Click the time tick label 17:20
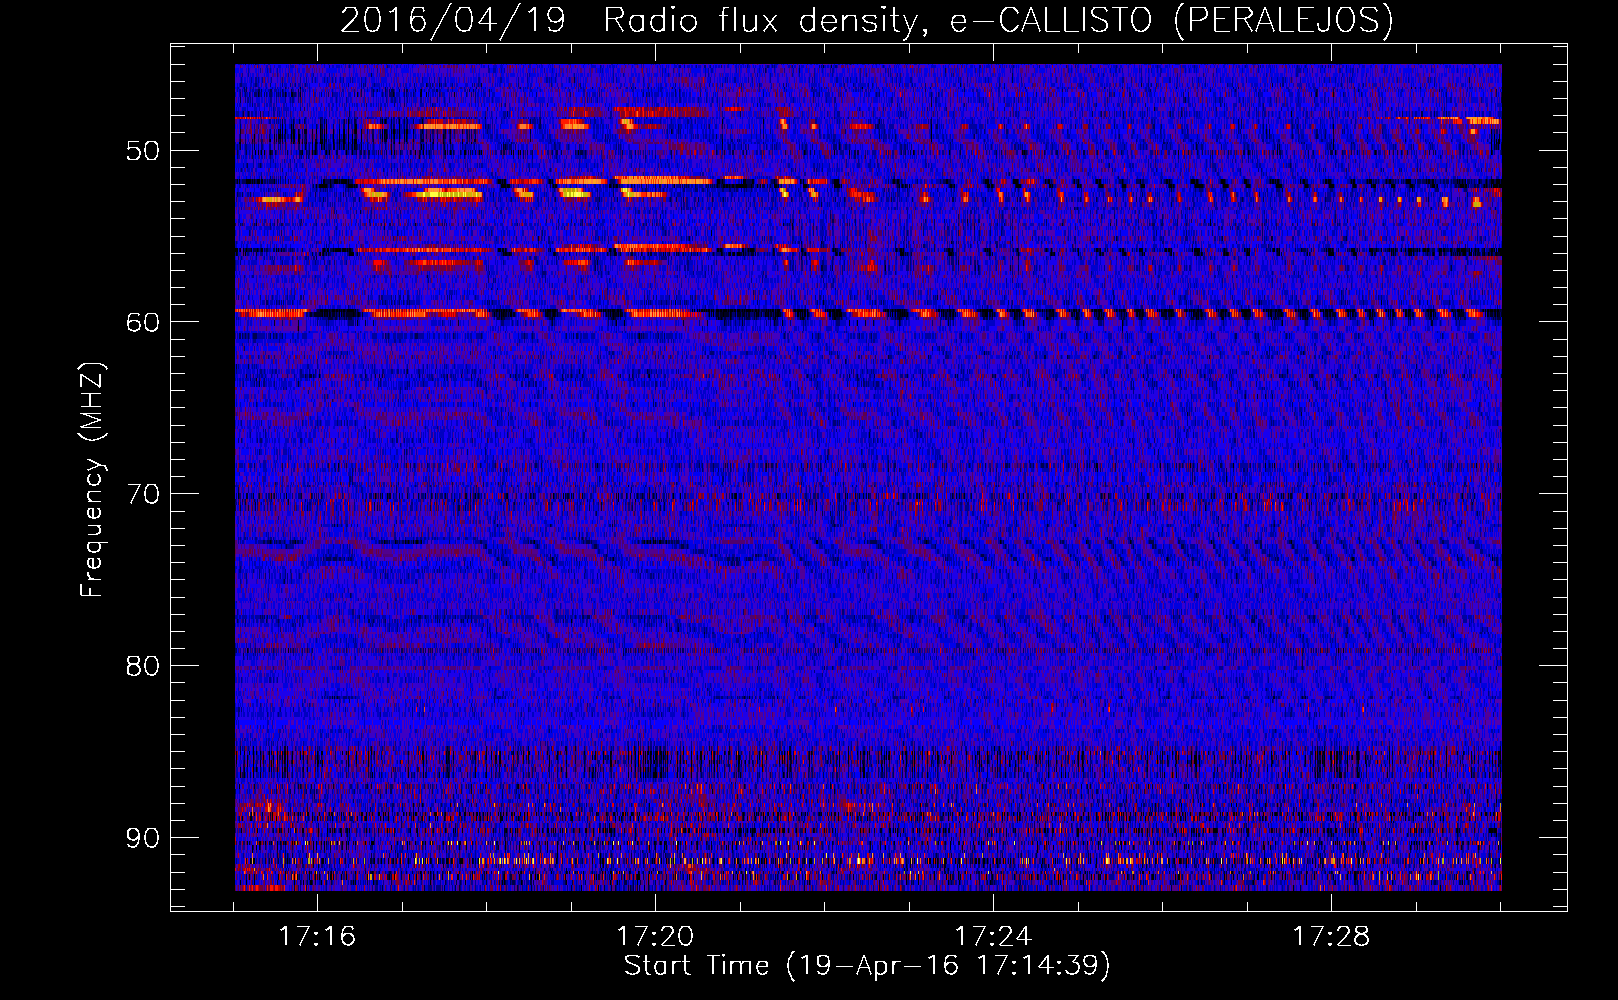The width and height of the screenshot is (1618, 1000). click(655, 936)
